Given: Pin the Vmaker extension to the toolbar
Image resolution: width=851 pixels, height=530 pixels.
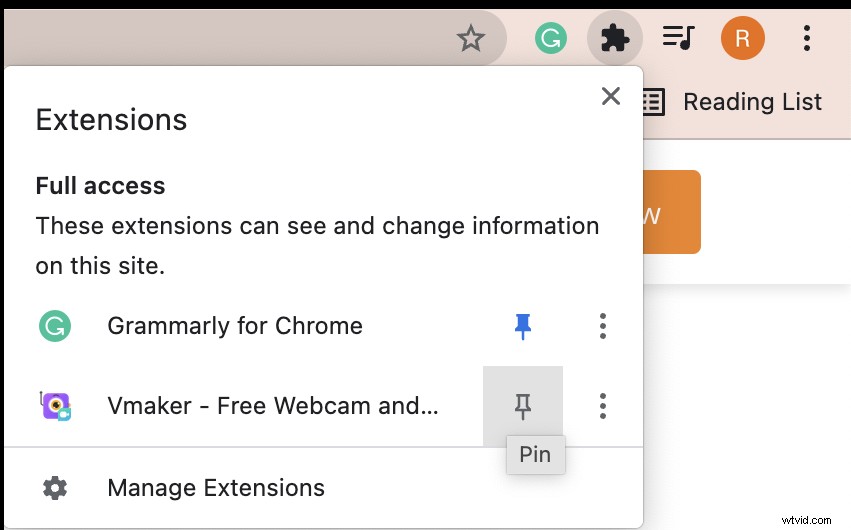Looking at the screenshot, I should click(522, 406).
